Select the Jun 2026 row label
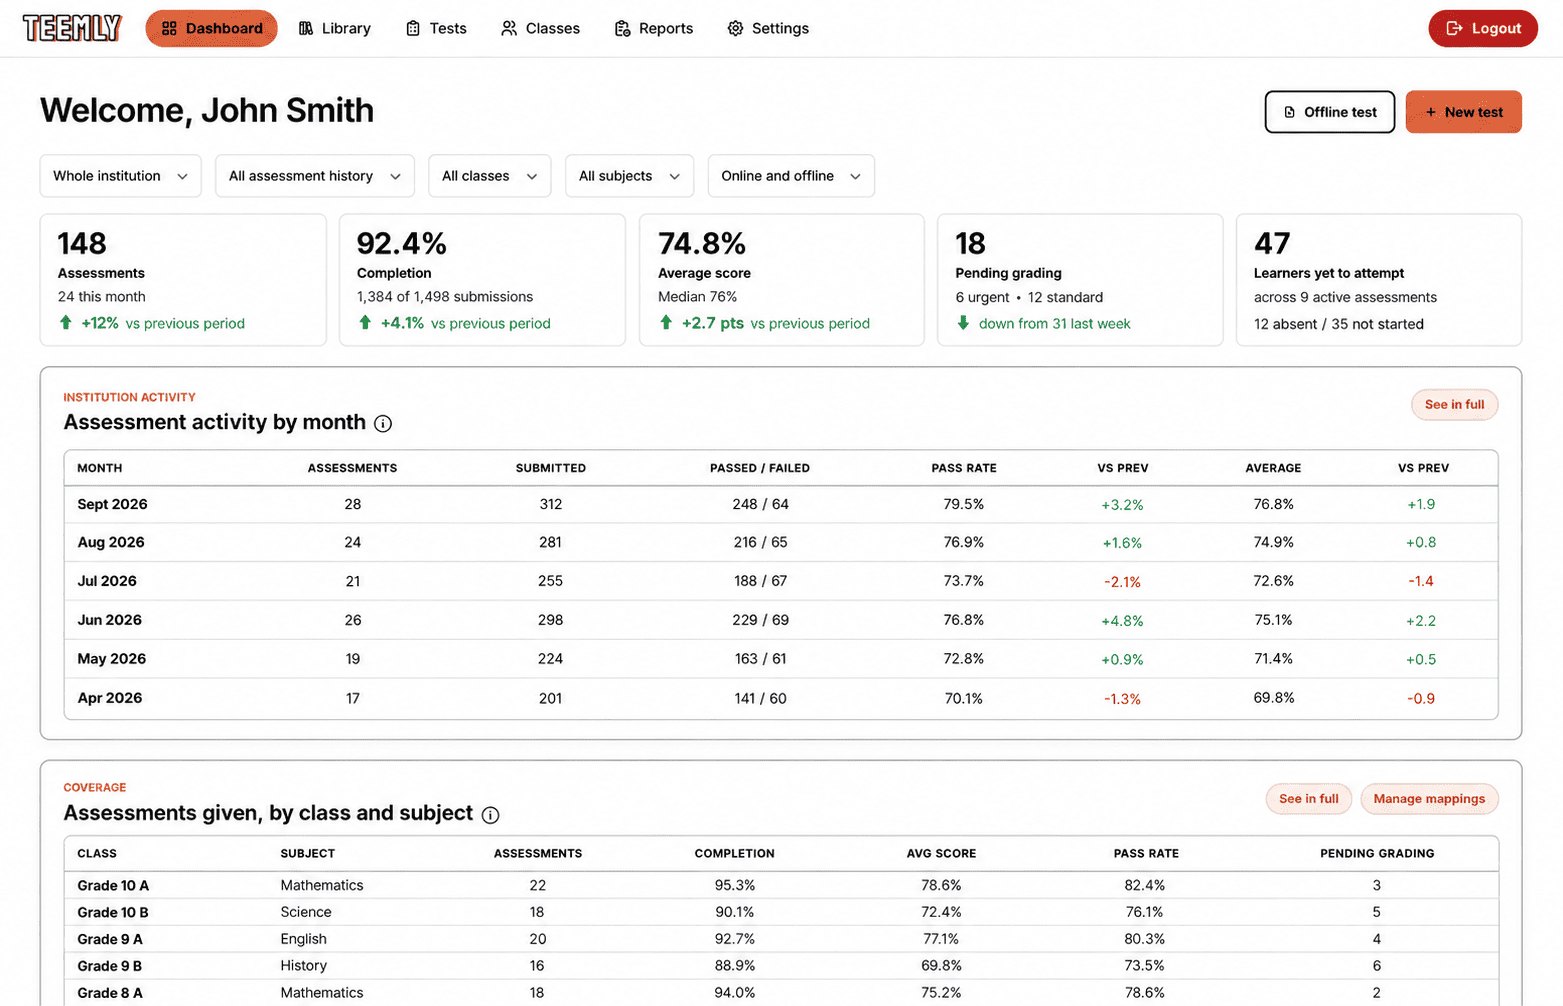Viewport: 1563px width, 1006px height. (x=110, y=620)
